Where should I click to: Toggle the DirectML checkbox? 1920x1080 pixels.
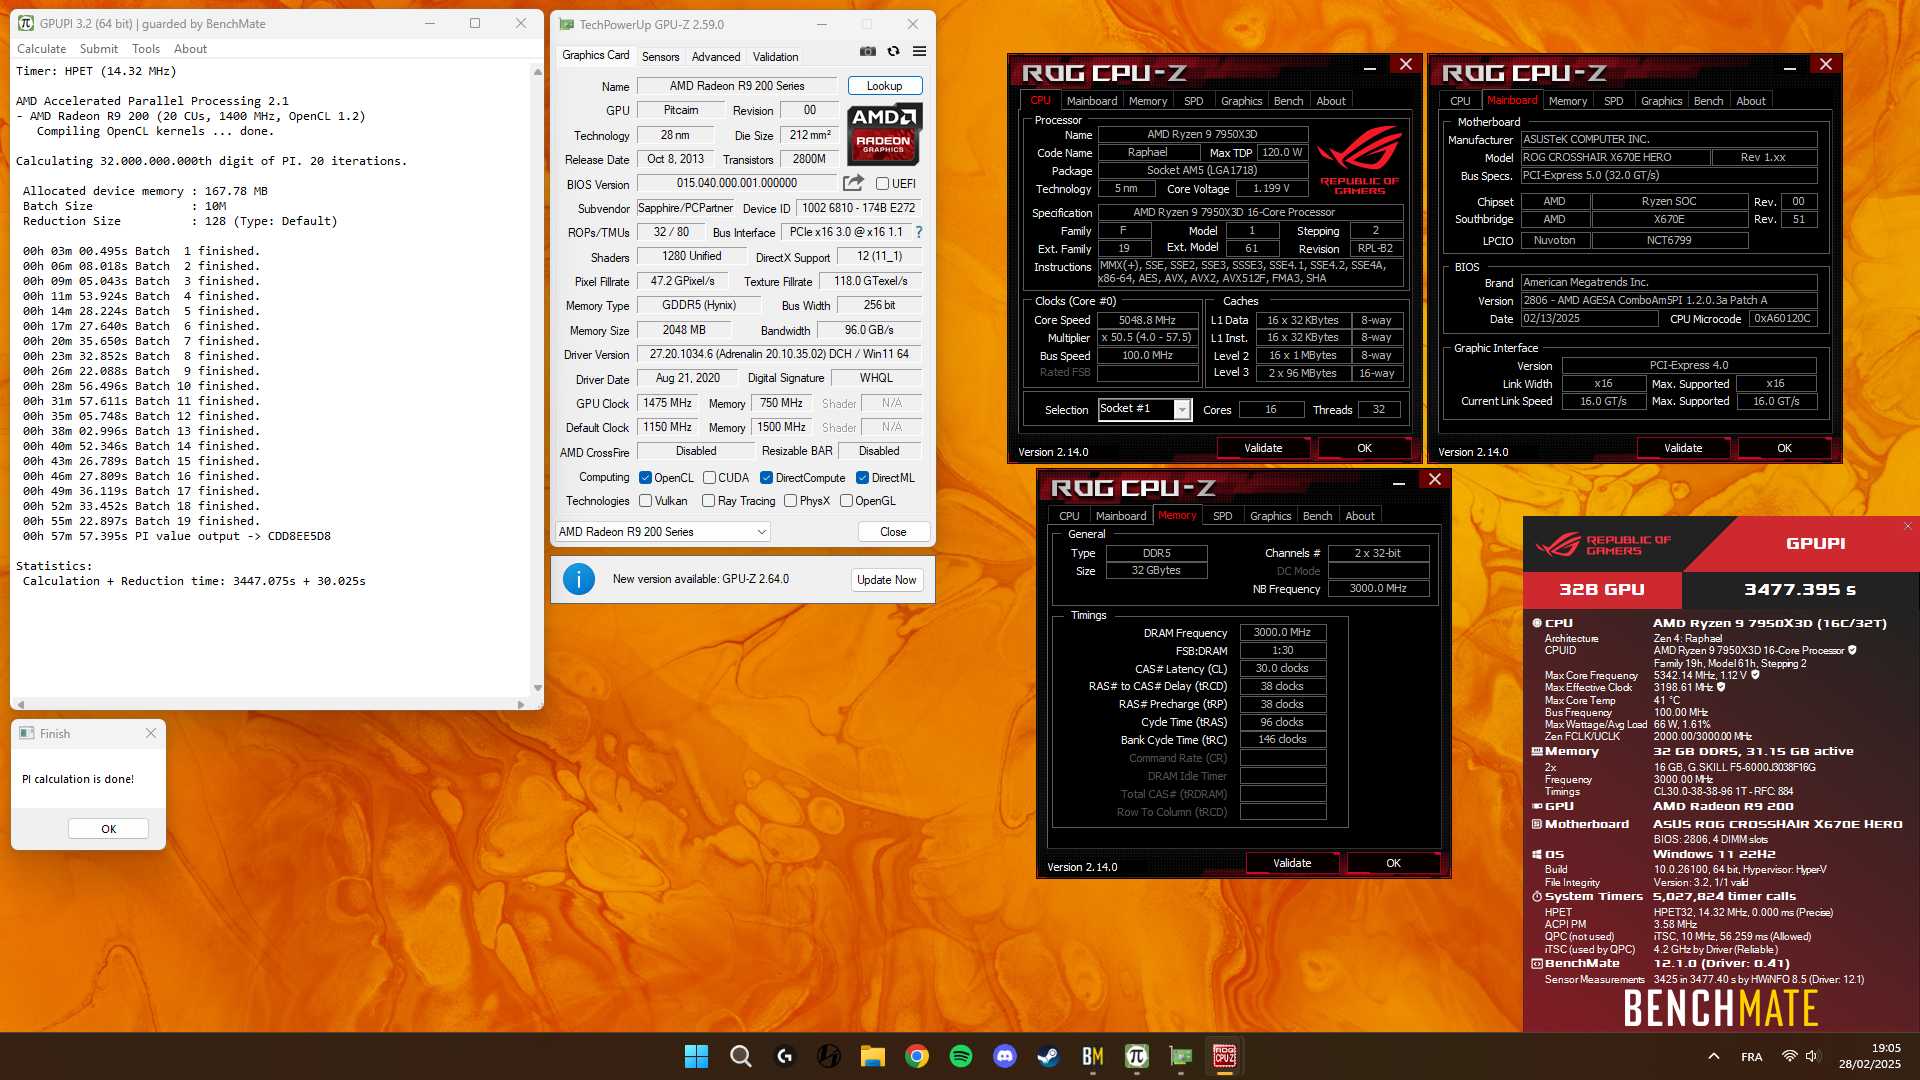862,478
